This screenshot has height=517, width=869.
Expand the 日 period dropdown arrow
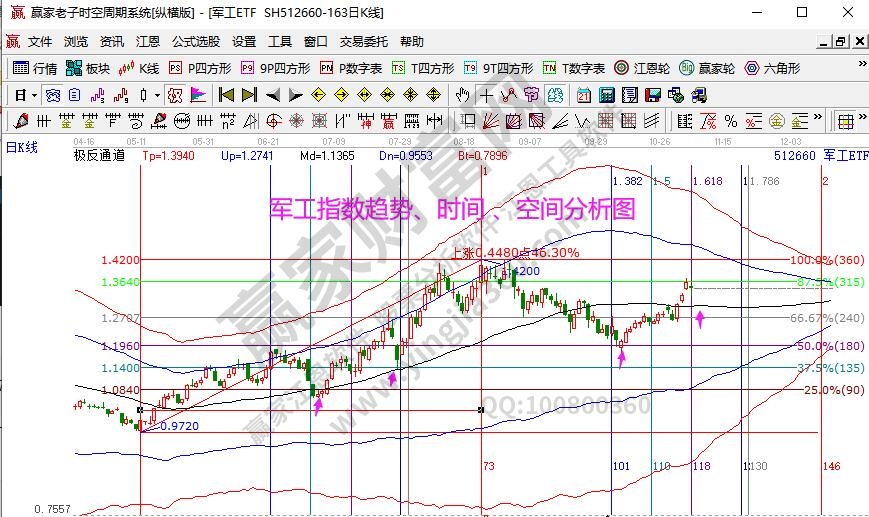point(34,95)
